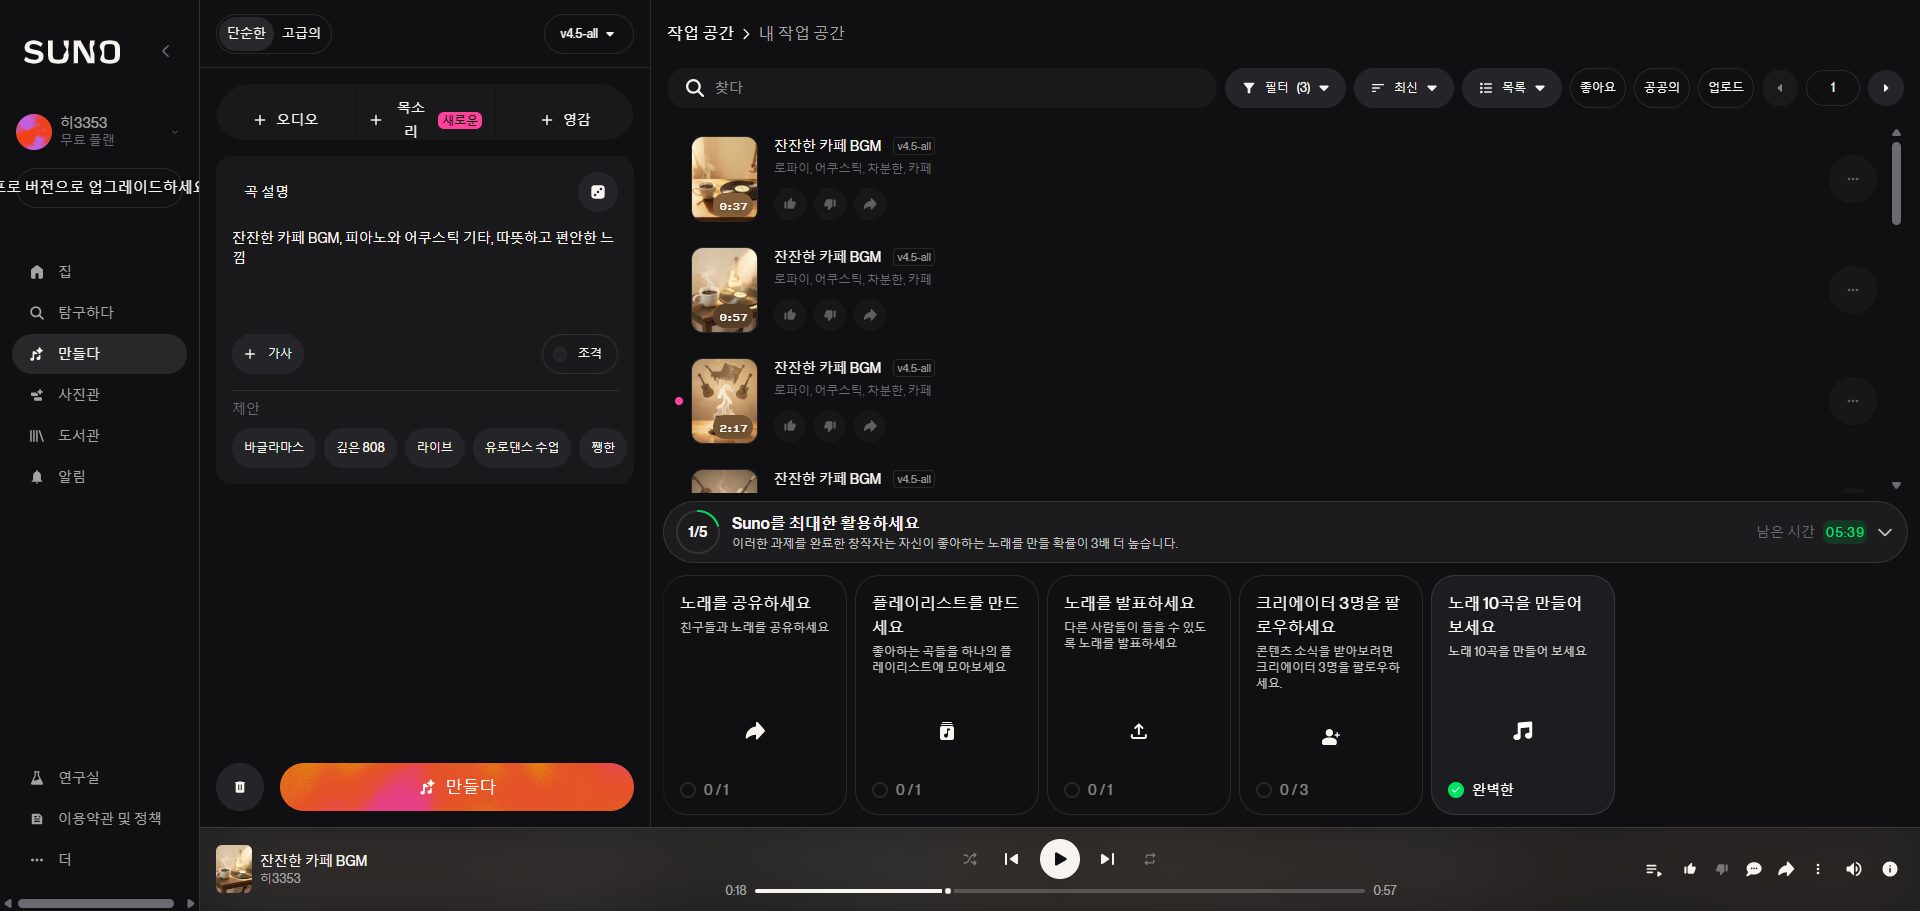Open the 더 more menu
1920x911 pixels.
(99, 860)
